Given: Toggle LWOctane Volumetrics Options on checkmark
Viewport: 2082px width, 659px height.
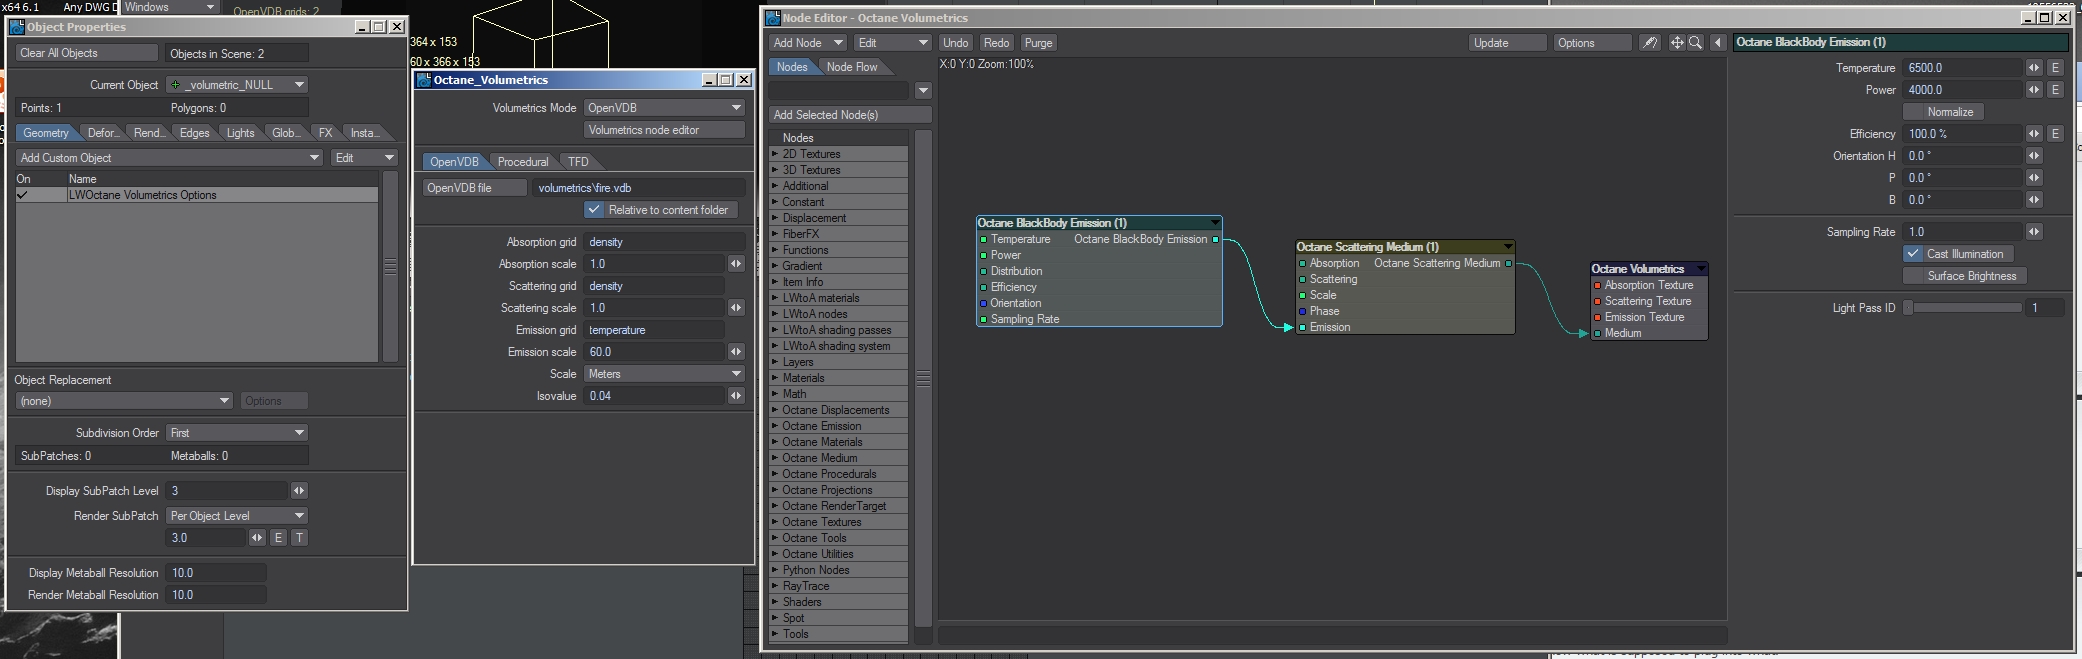Looking at the screenshot, I should point(22,196).
